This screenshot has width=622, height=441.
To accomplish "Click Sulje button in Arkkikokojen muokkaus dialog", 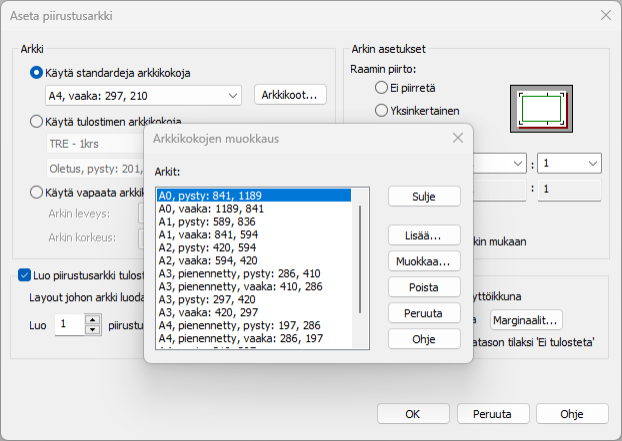I will click(424, 196).
